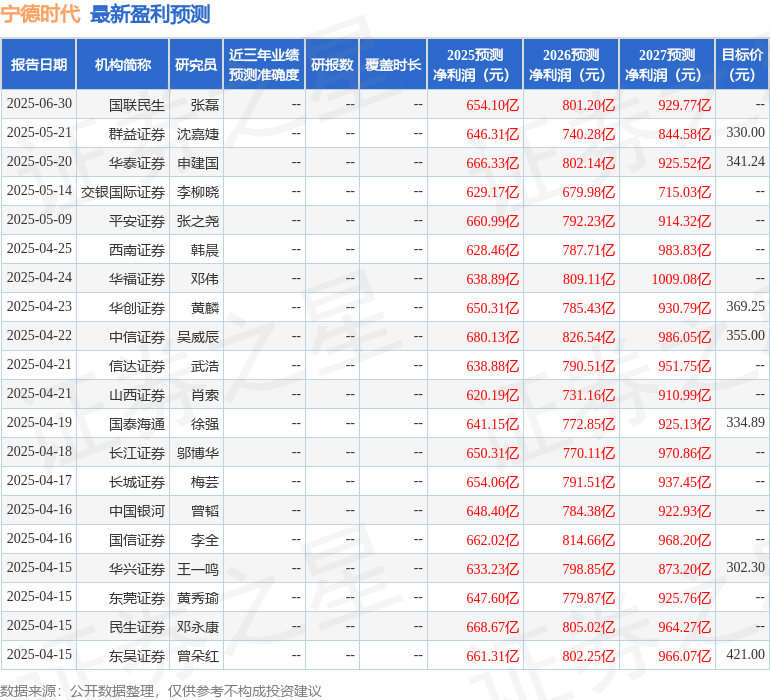Click analyst name 李柳晓
Screen dimensions: 770x700
click(x=198, y=192)
